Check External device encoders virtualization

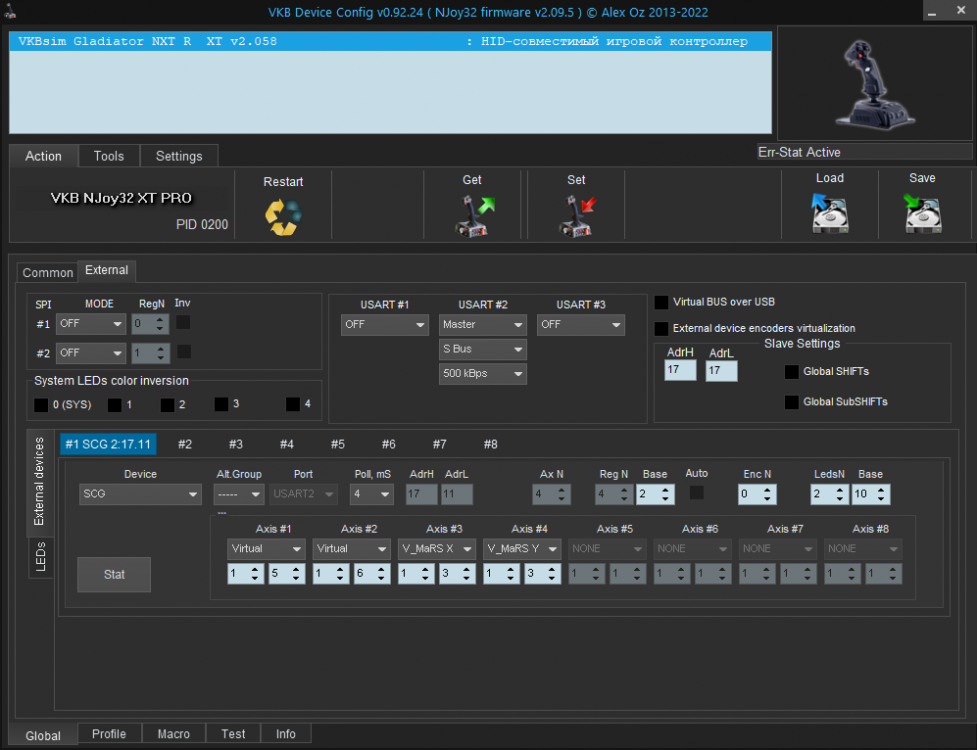pyautogui.click(x=661, y=328)
